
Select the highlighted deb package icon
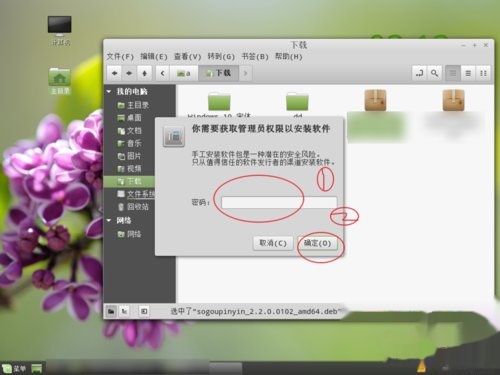click(375, 100)
